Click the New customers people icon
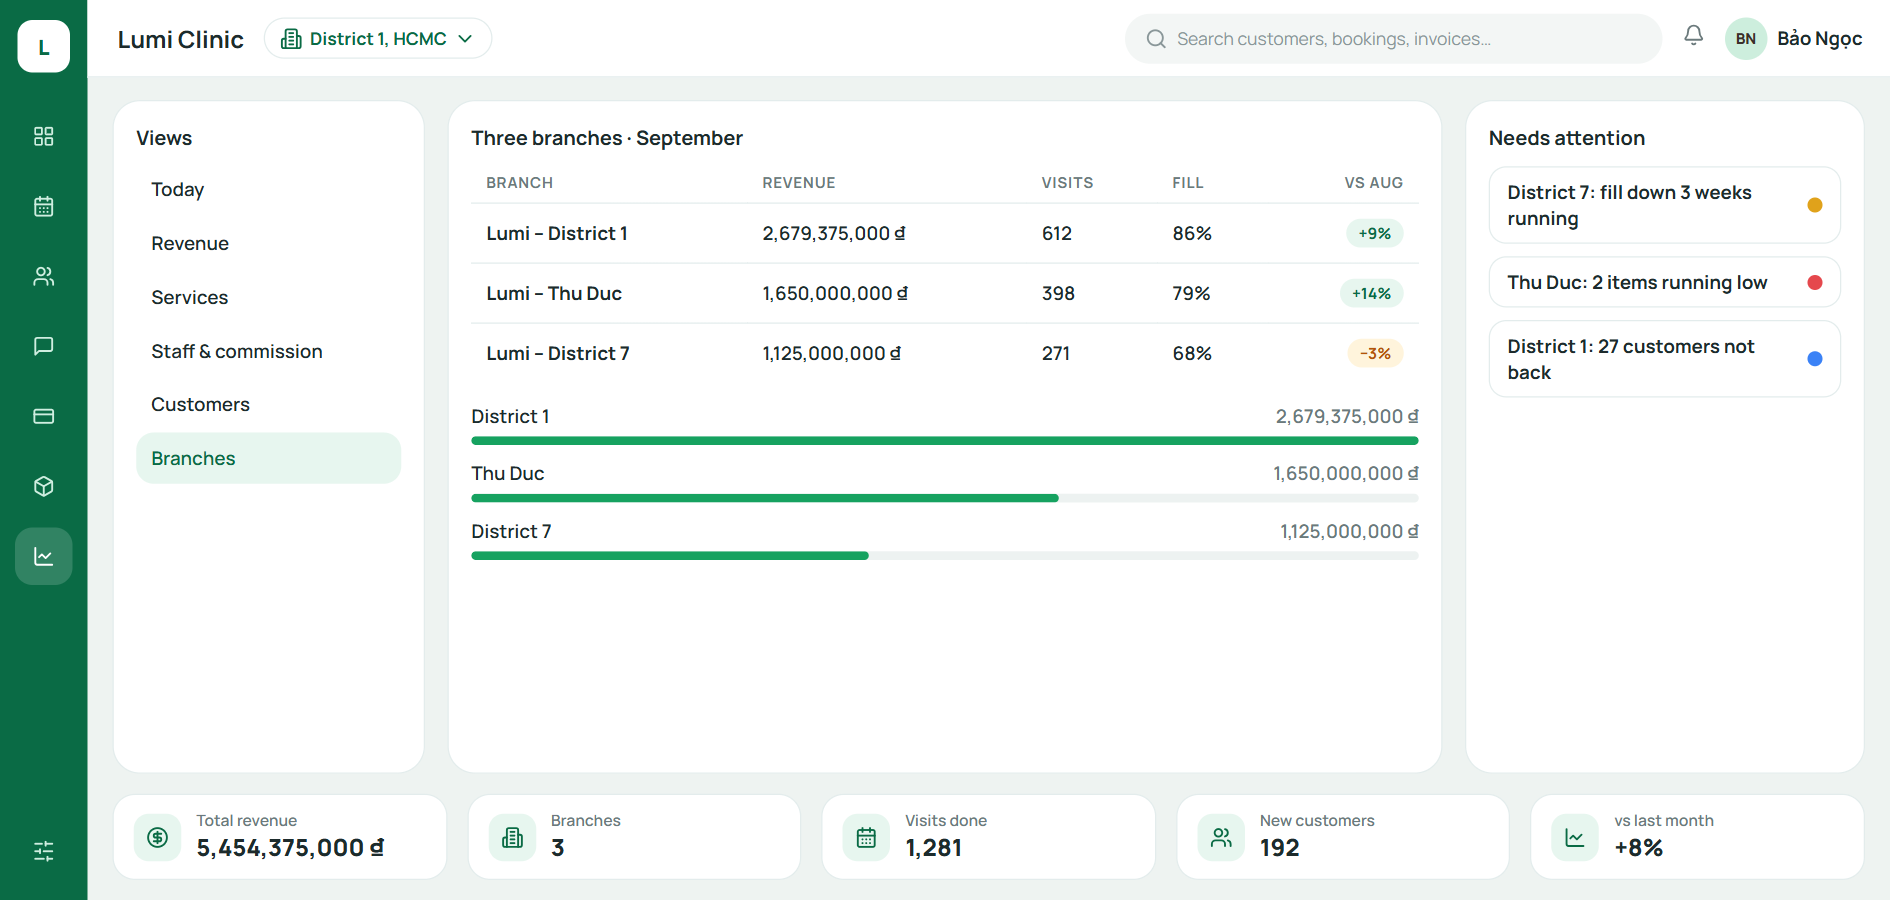This screenshot has height=900, width=1890. click(x=1221, y=838)
